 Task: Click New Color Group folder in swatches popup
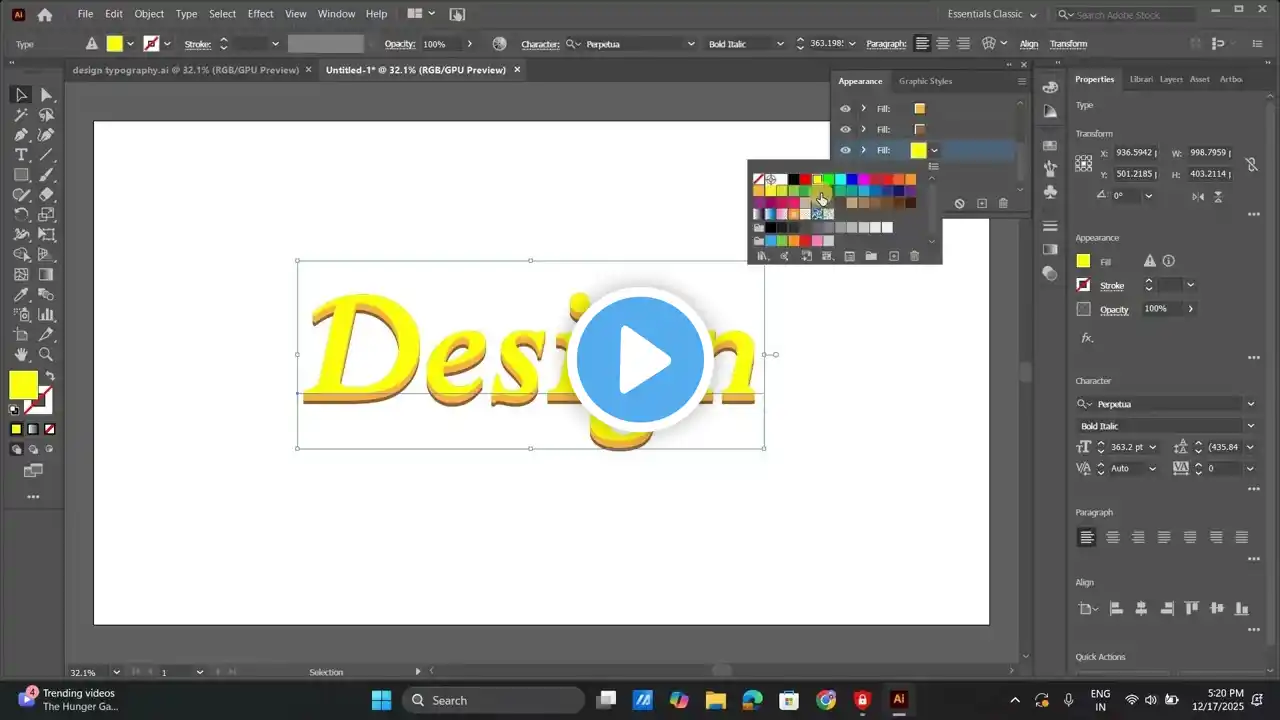(871, 257)
